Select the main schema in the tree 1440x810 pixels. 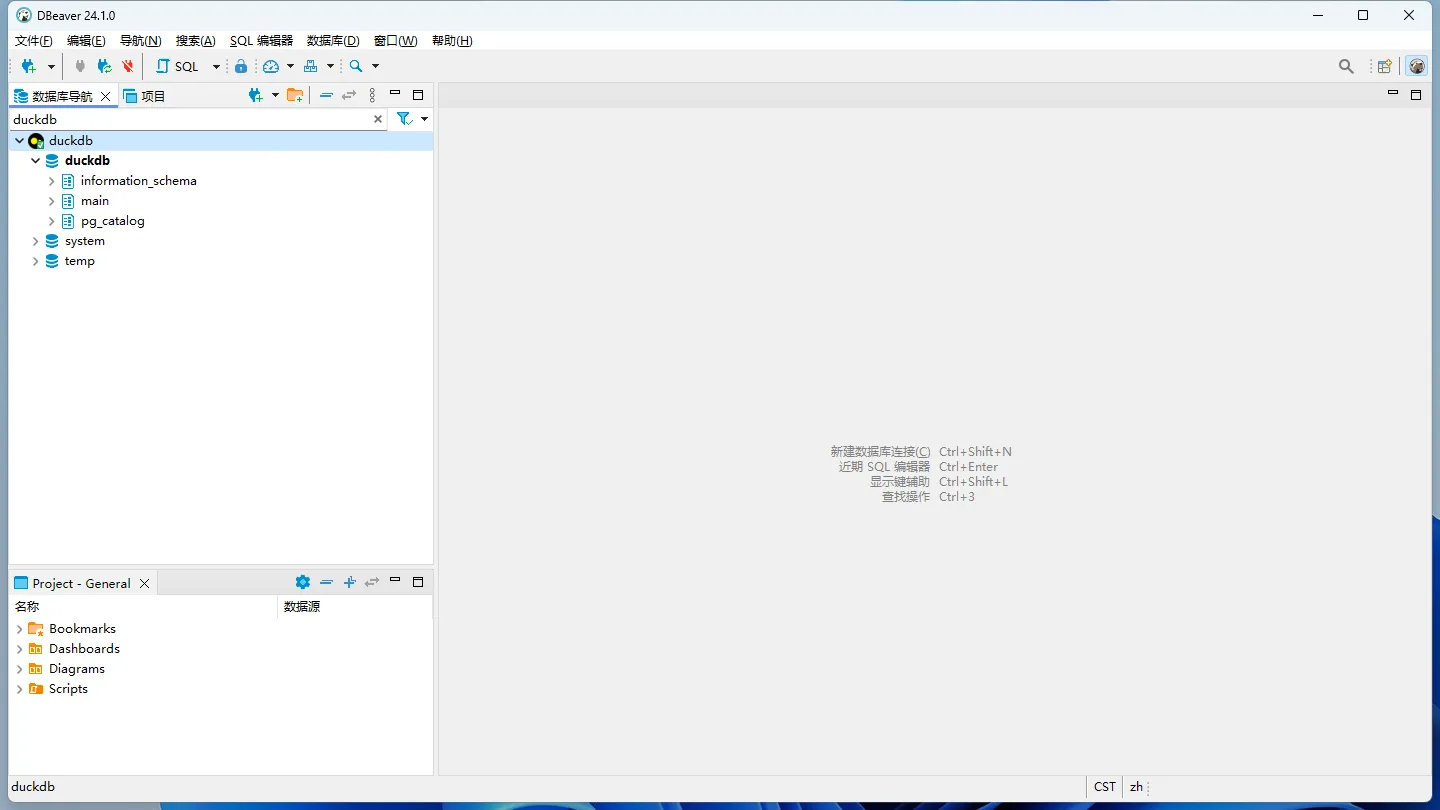(x=95, y=201)
